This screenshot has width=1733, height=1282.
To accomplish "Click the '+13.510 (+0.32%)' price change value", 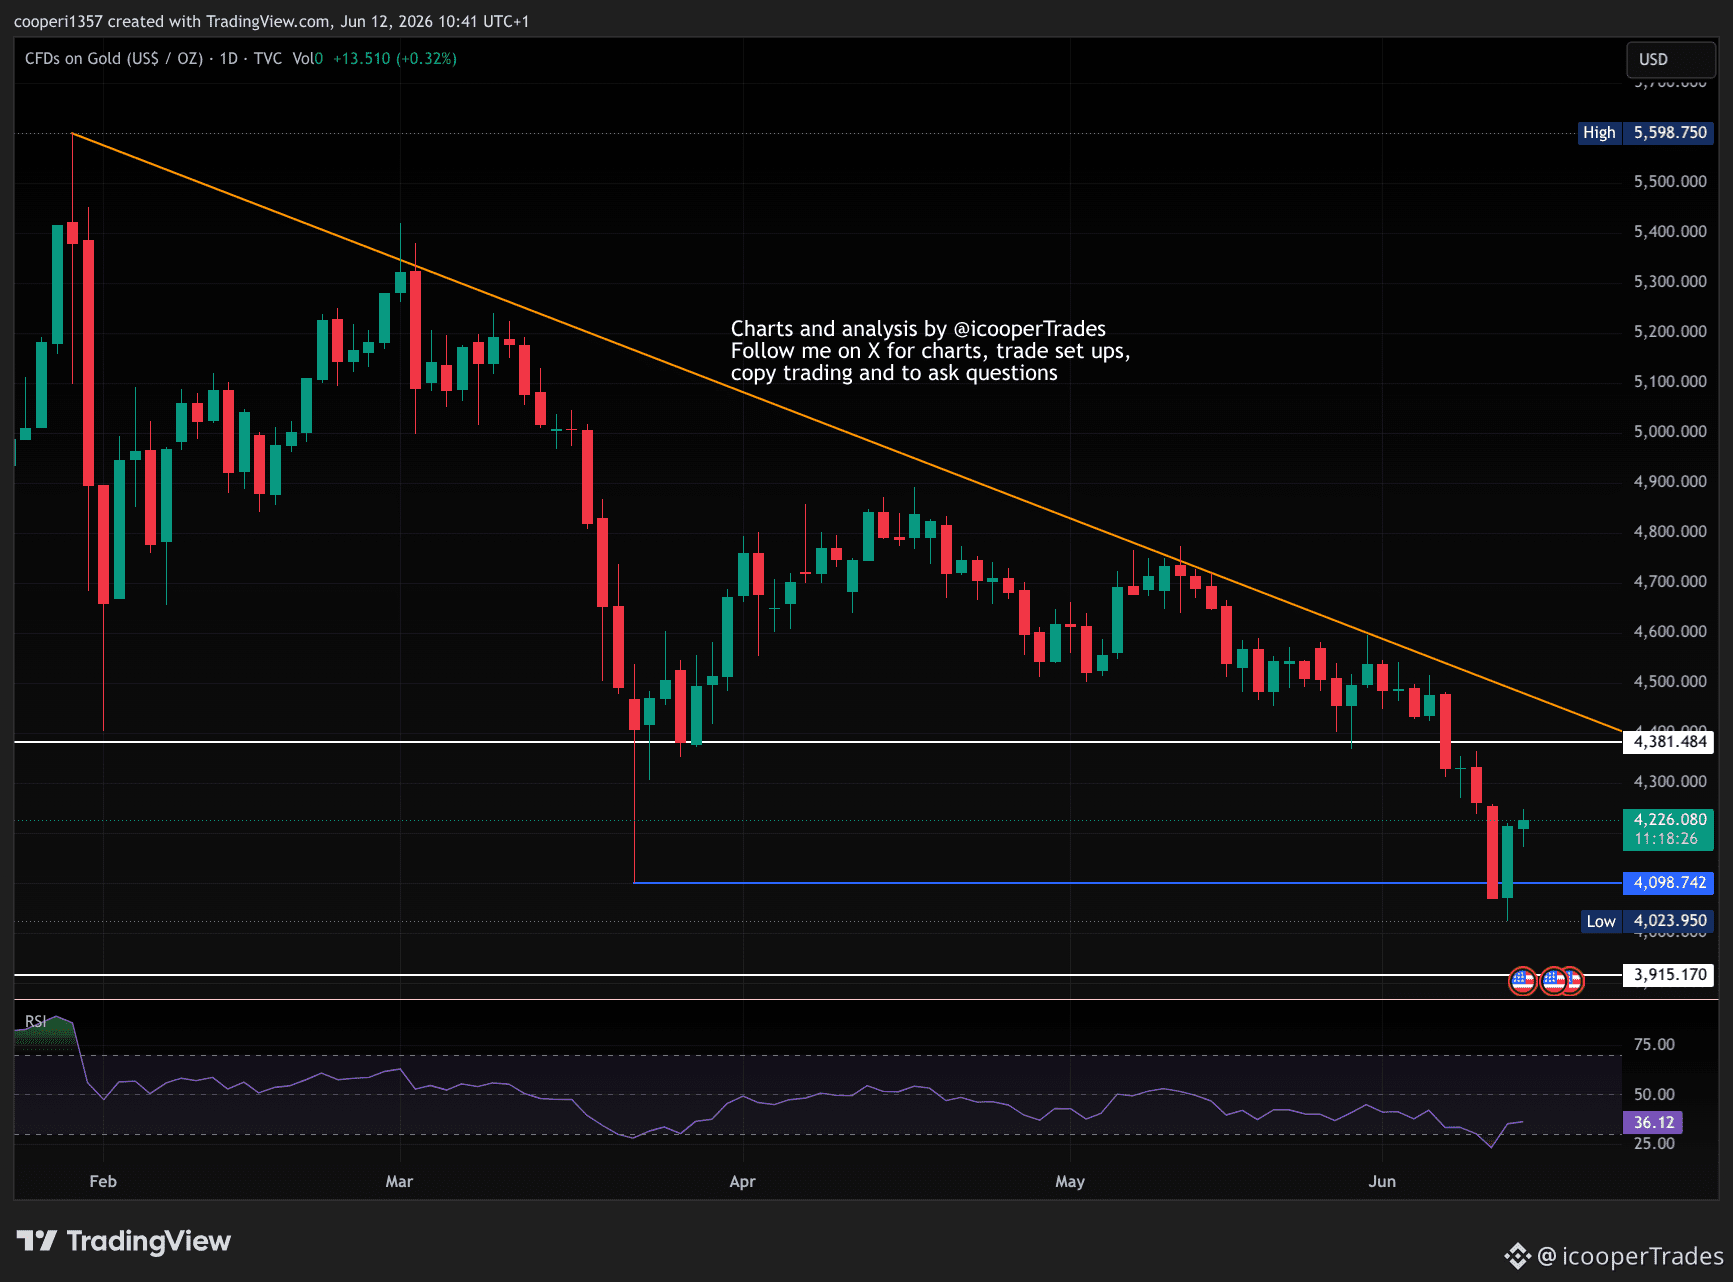I will 395,59.
